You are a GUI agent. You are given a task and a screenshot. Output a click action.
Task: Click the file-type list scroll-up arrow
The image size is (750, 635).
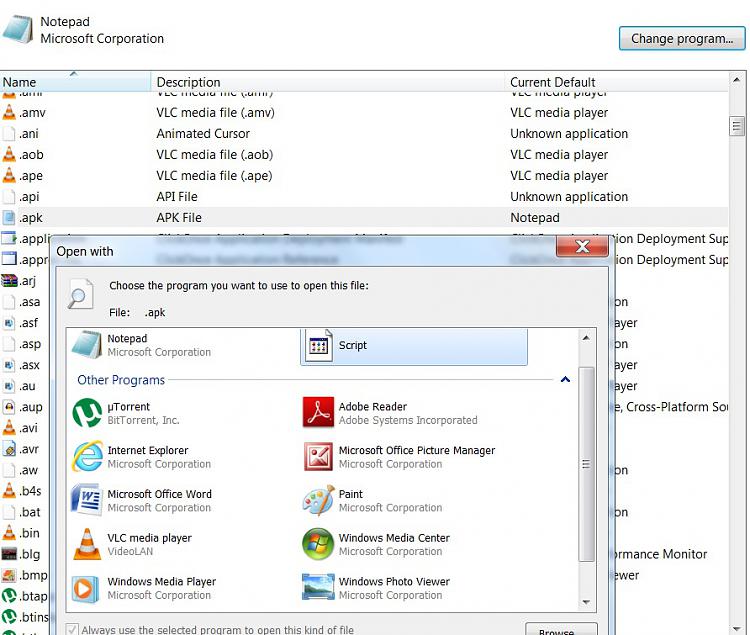click(x=737, y=80)
